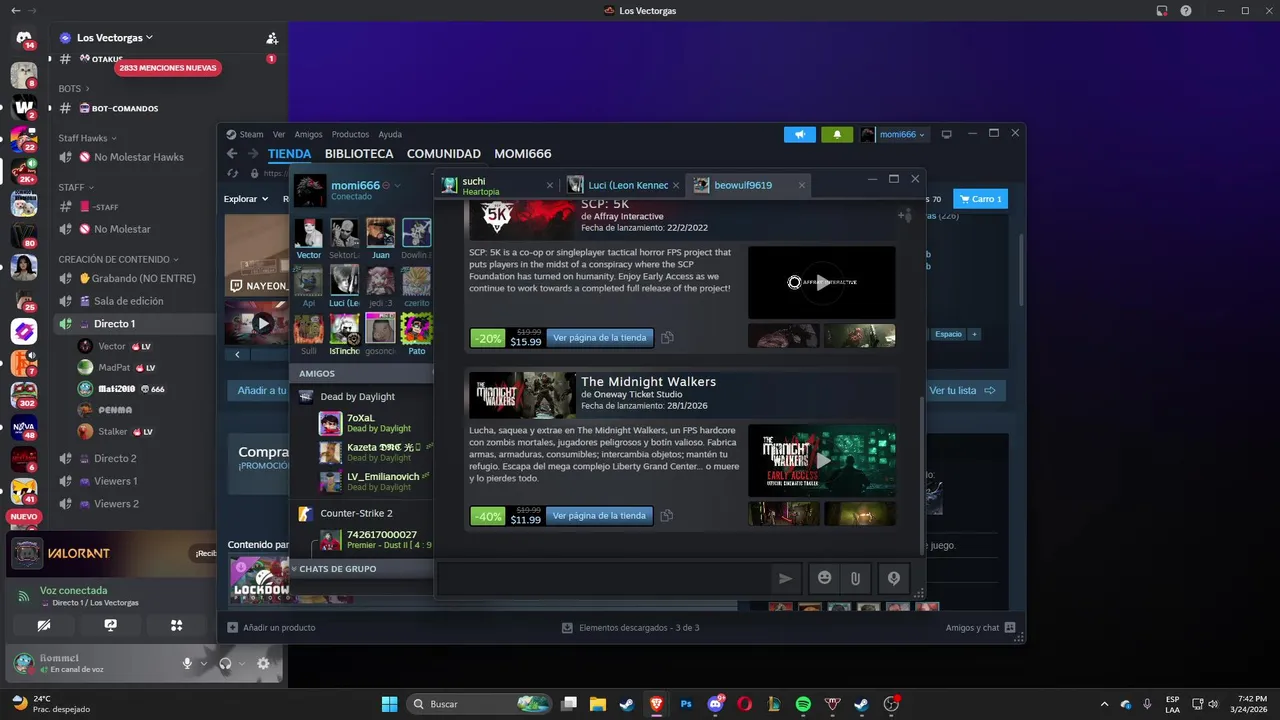
Task: Open Steam's Amigos menu
Action: coord(309,134)
